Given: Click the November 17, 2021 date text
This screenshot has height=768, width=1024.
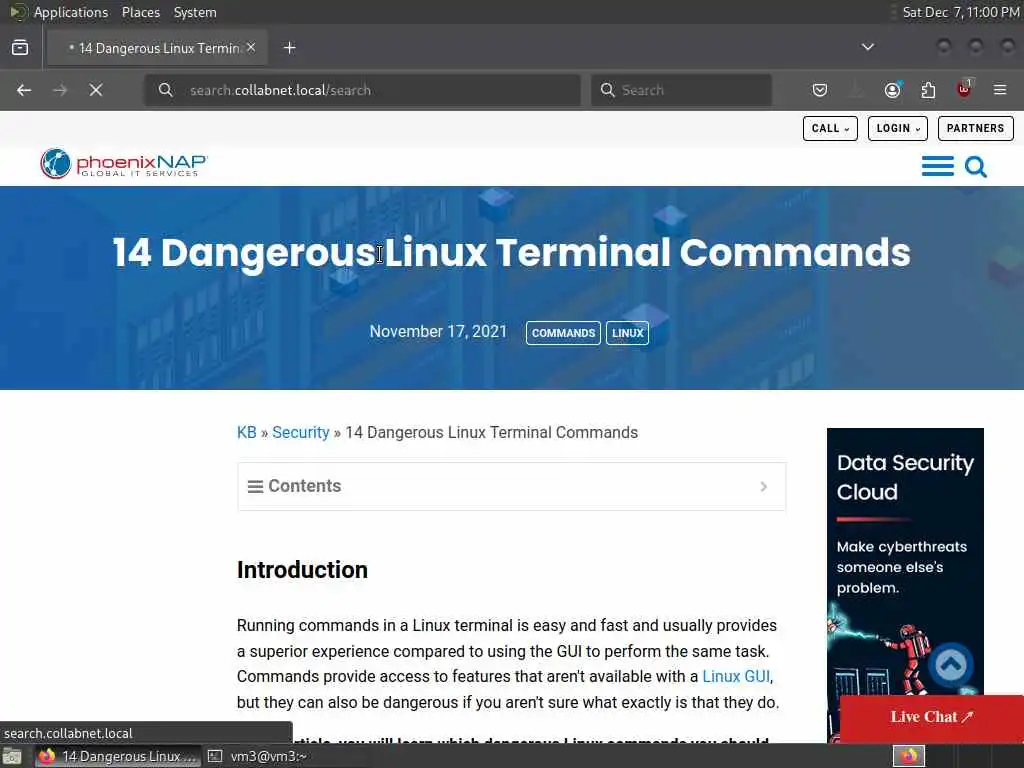Looking at the screenshot, I should pos(438,332).
